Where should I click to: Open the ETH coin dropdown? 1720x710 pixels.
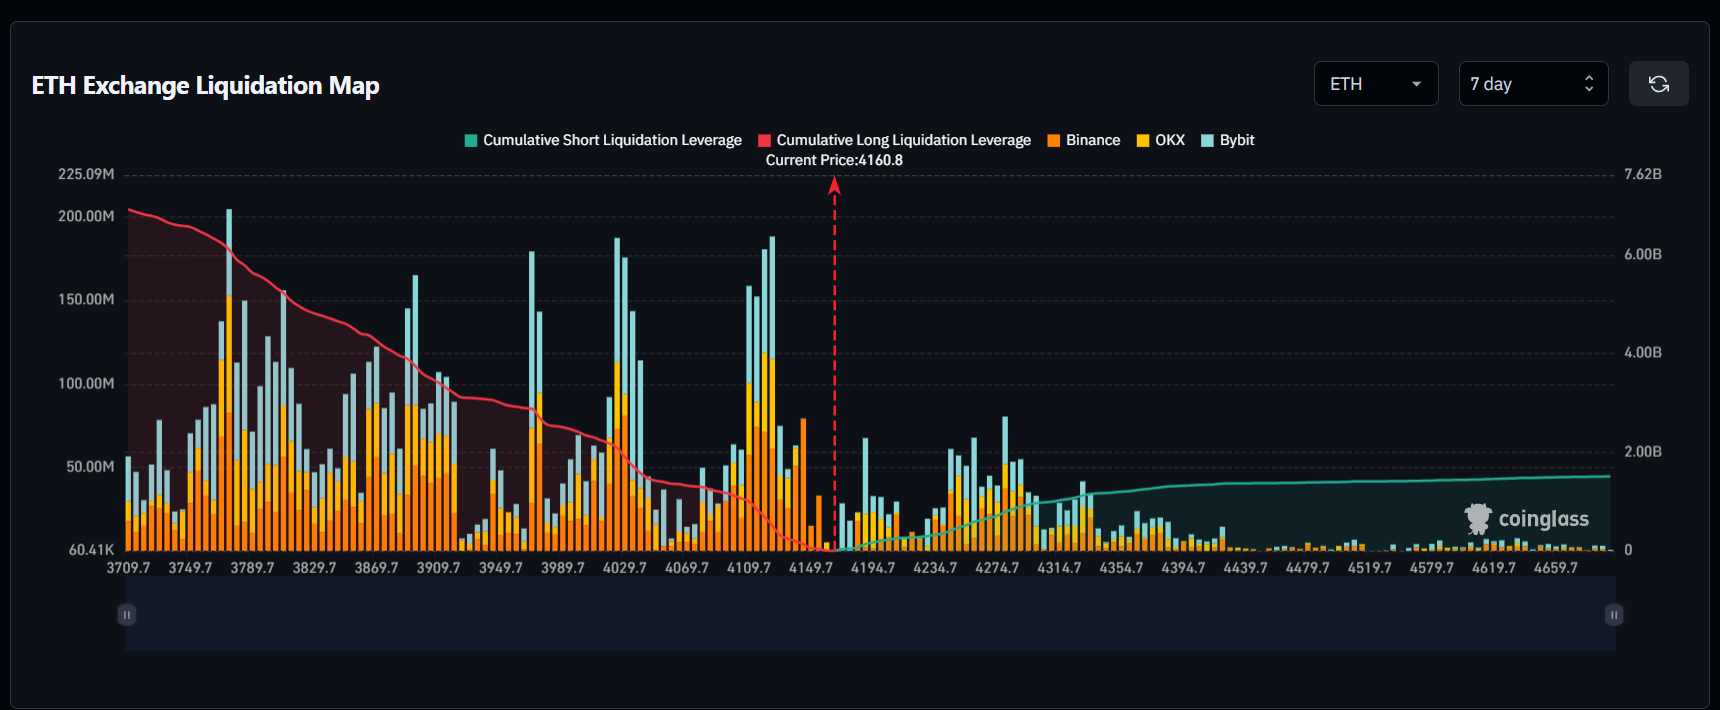pyautogui.click(x=1375, y=84)
